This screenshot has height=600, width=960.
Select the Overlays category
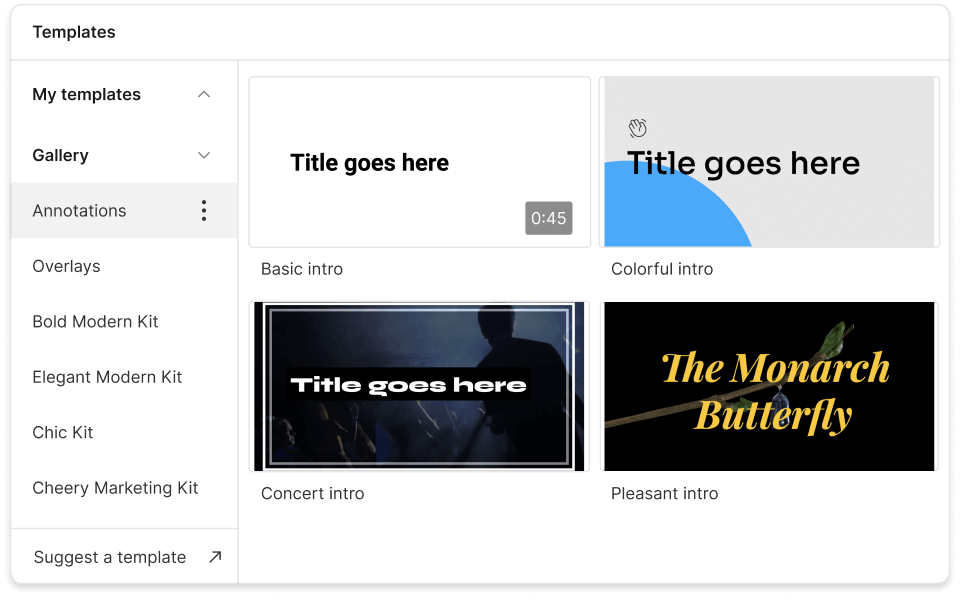[66, 266]
